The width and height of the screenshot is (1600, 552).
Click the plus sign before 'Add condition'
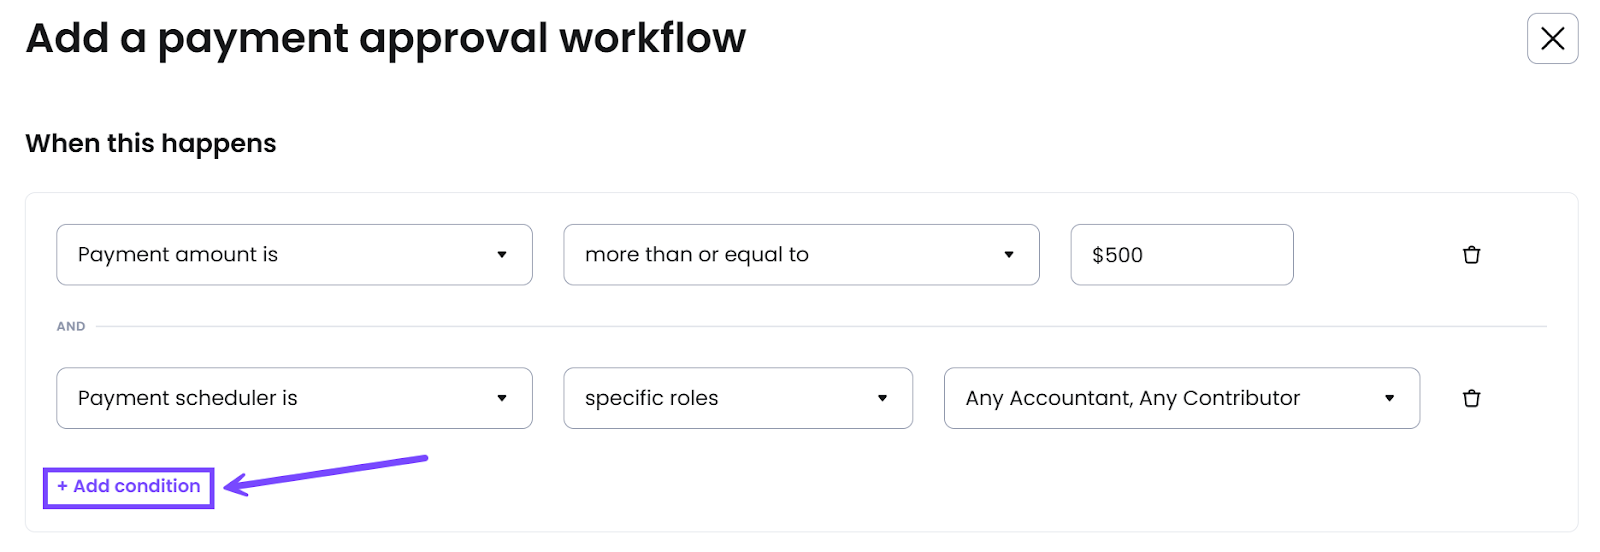[62, 487]
